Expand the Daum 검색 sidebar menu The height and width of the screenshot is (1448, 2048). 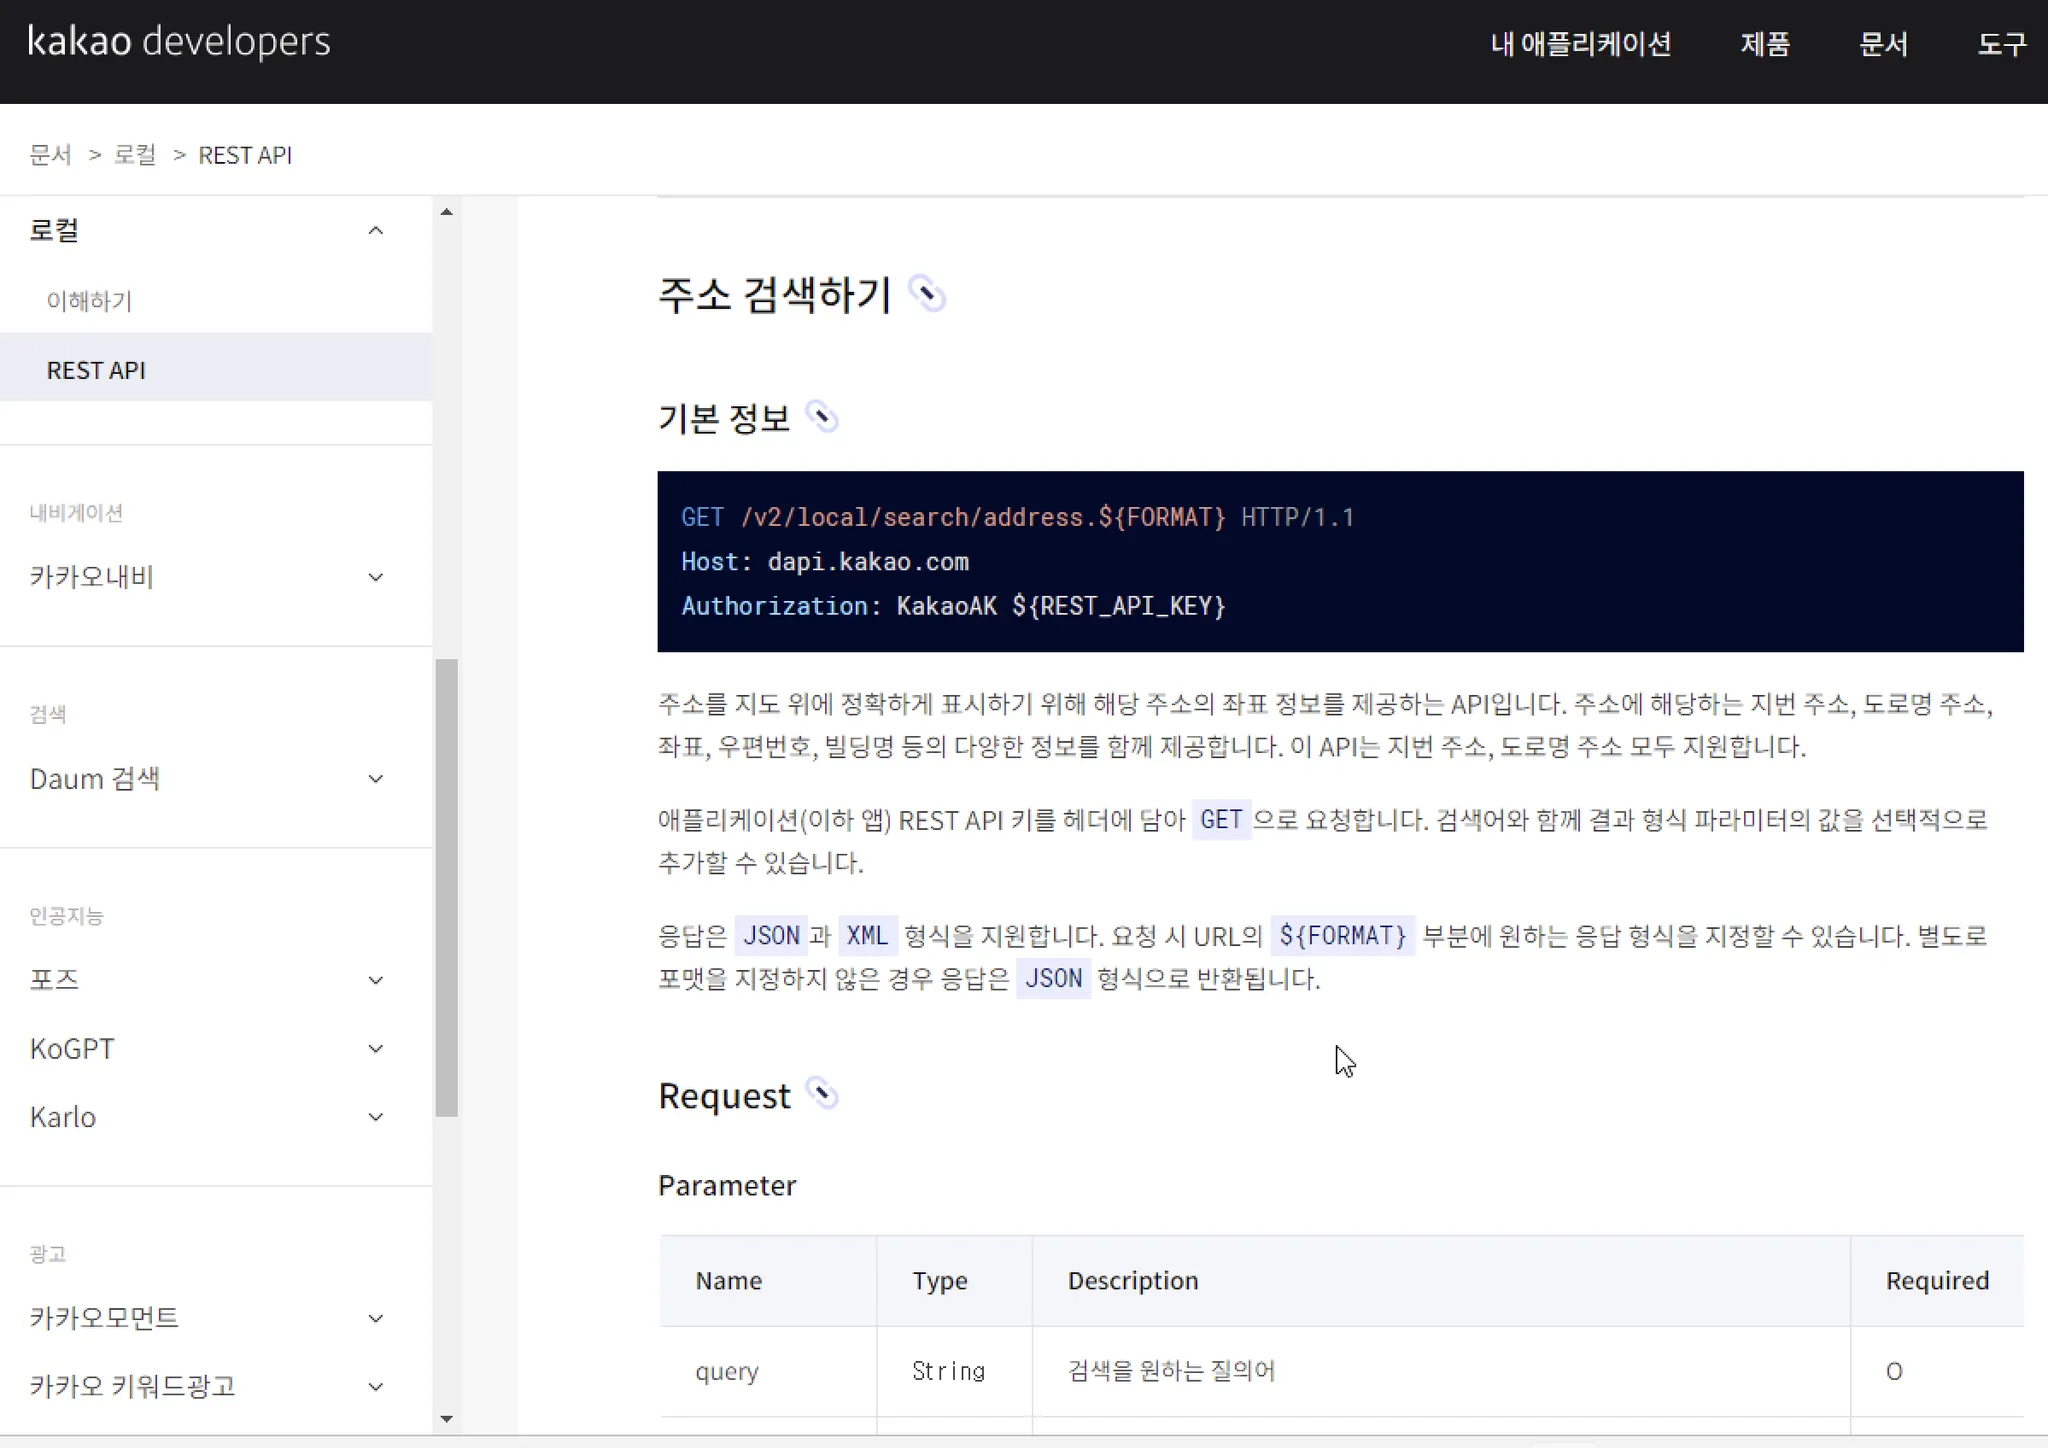point(376,779)
